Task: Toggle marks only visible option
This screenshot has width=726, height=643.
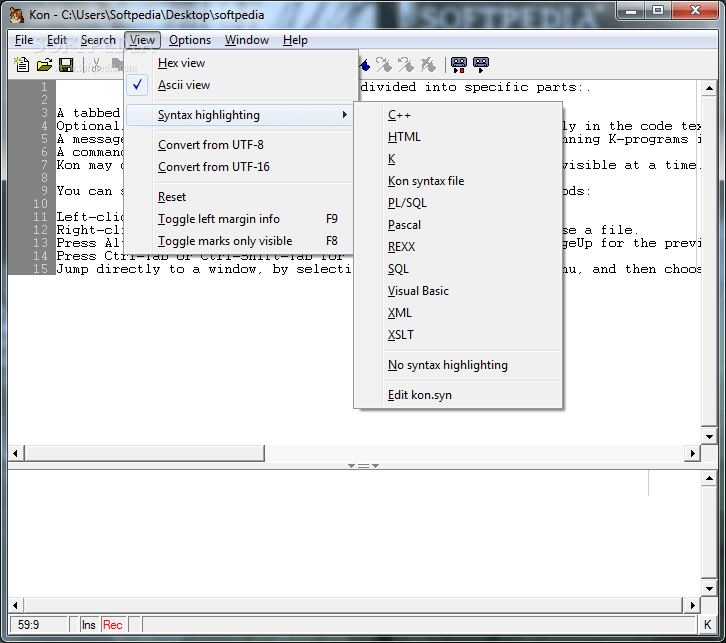Action: tap(239, 241)
